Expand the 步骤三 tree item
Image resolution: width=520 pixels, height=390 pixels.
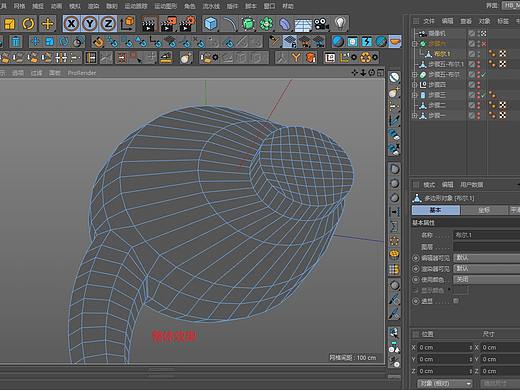(x=415, y=95)
